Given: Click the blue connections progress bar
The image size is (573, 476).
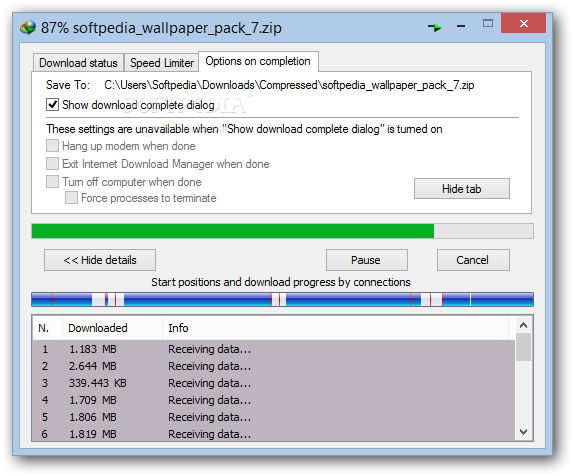Looking at the screenshot, I should [x=282, y=299].
